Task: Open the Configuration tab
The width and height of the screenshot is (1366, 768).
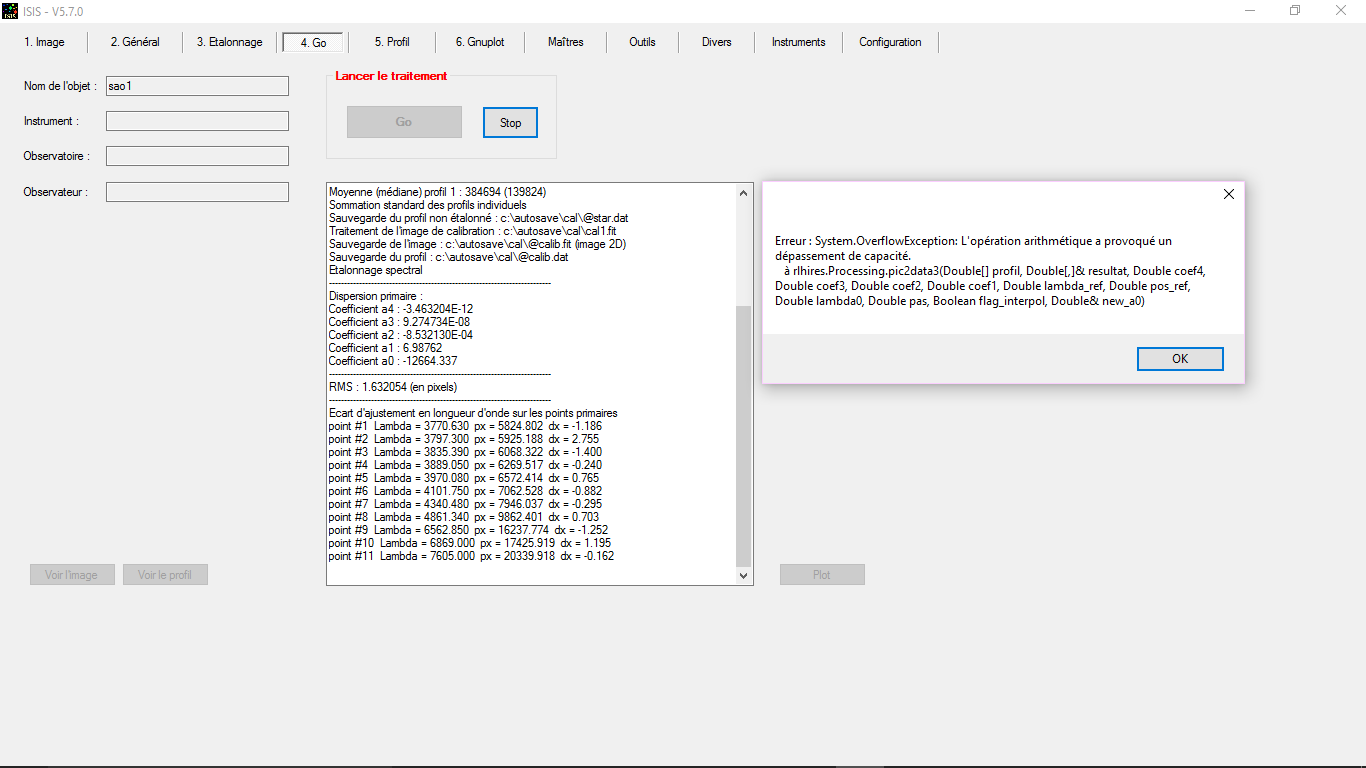Action: coord(890,42)
